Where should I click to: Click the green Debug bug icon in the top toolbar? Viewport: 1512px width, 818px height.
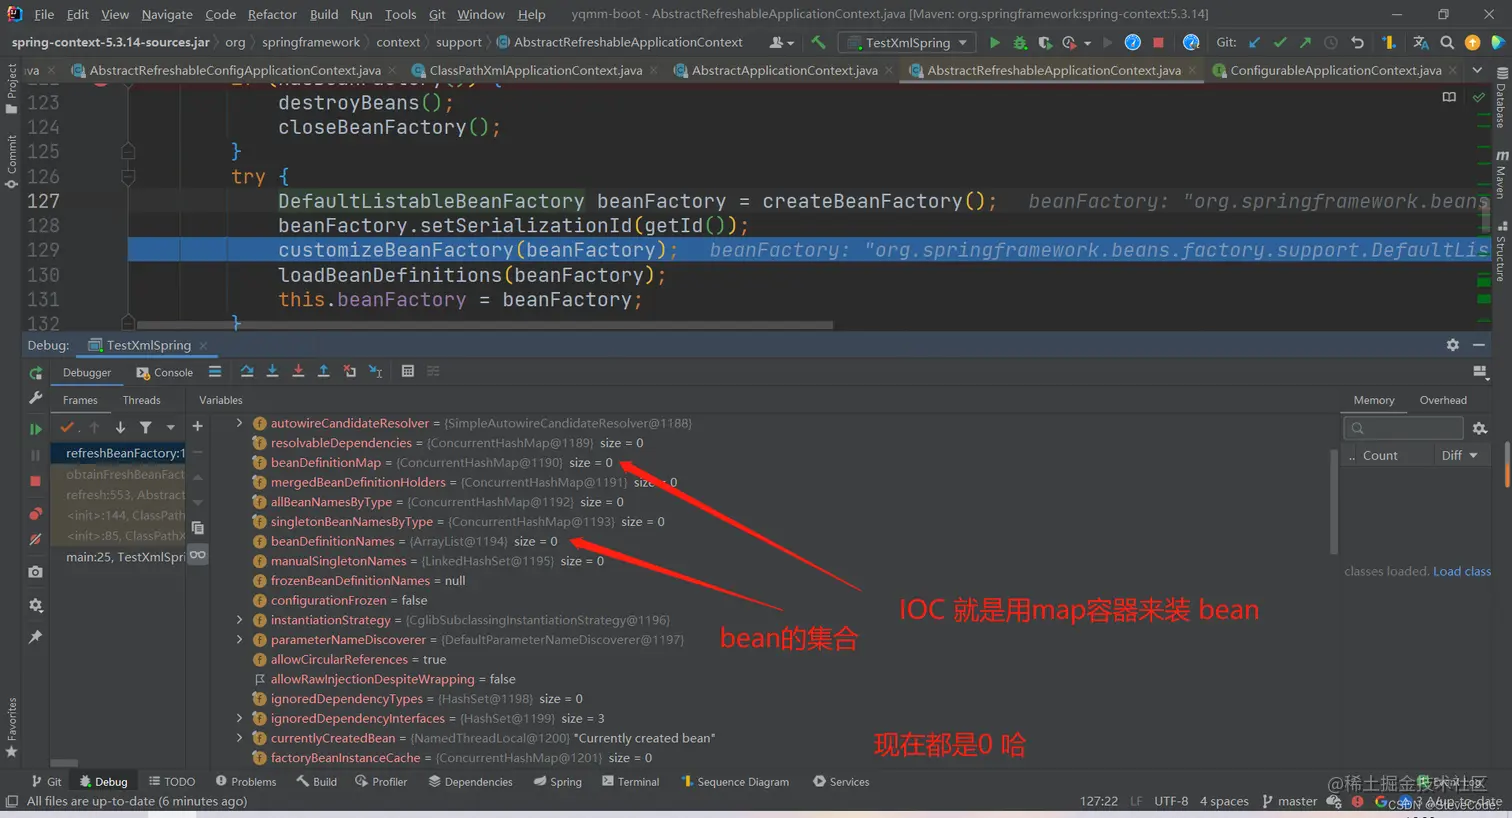pyautogui.click(x=1020, y=42)
